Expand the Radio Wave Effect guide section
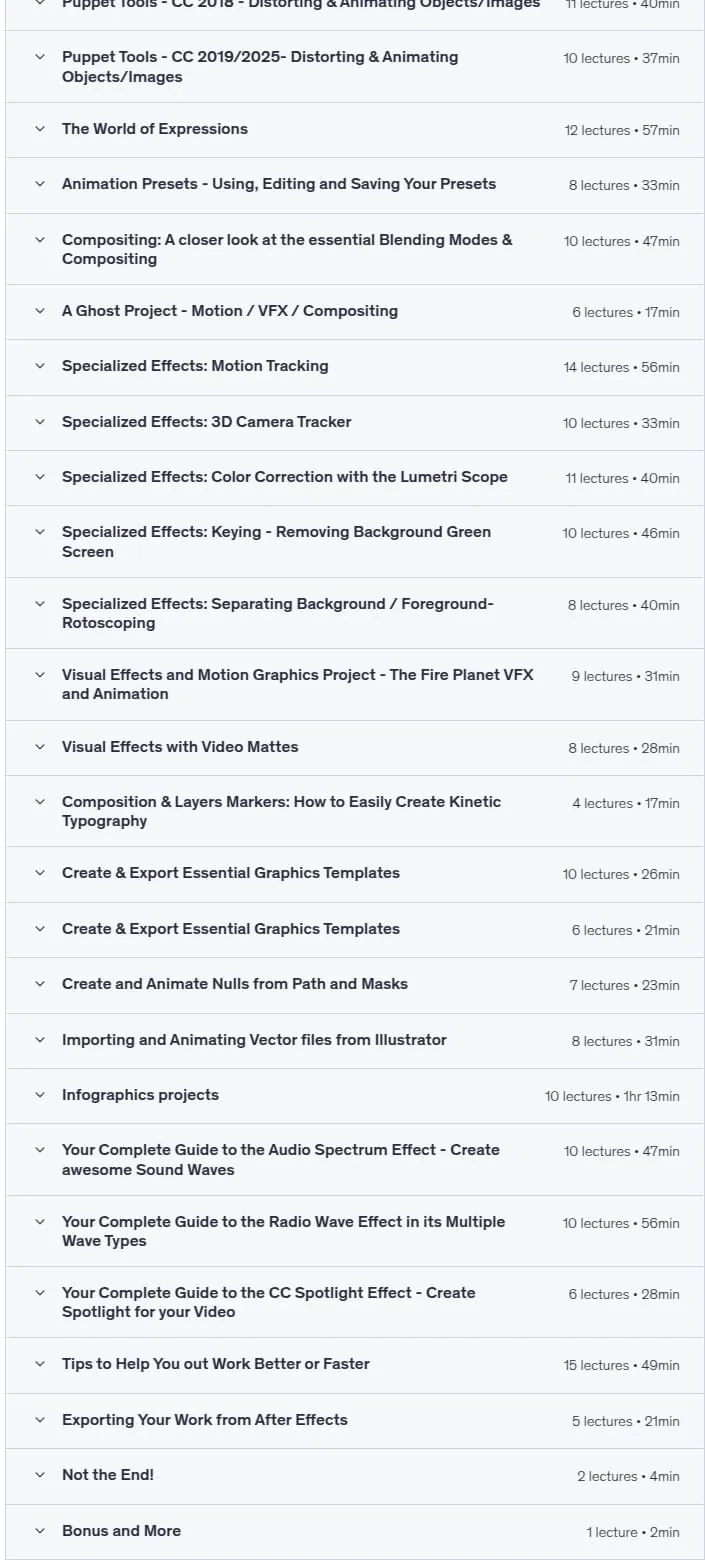 coord(284,1231)
